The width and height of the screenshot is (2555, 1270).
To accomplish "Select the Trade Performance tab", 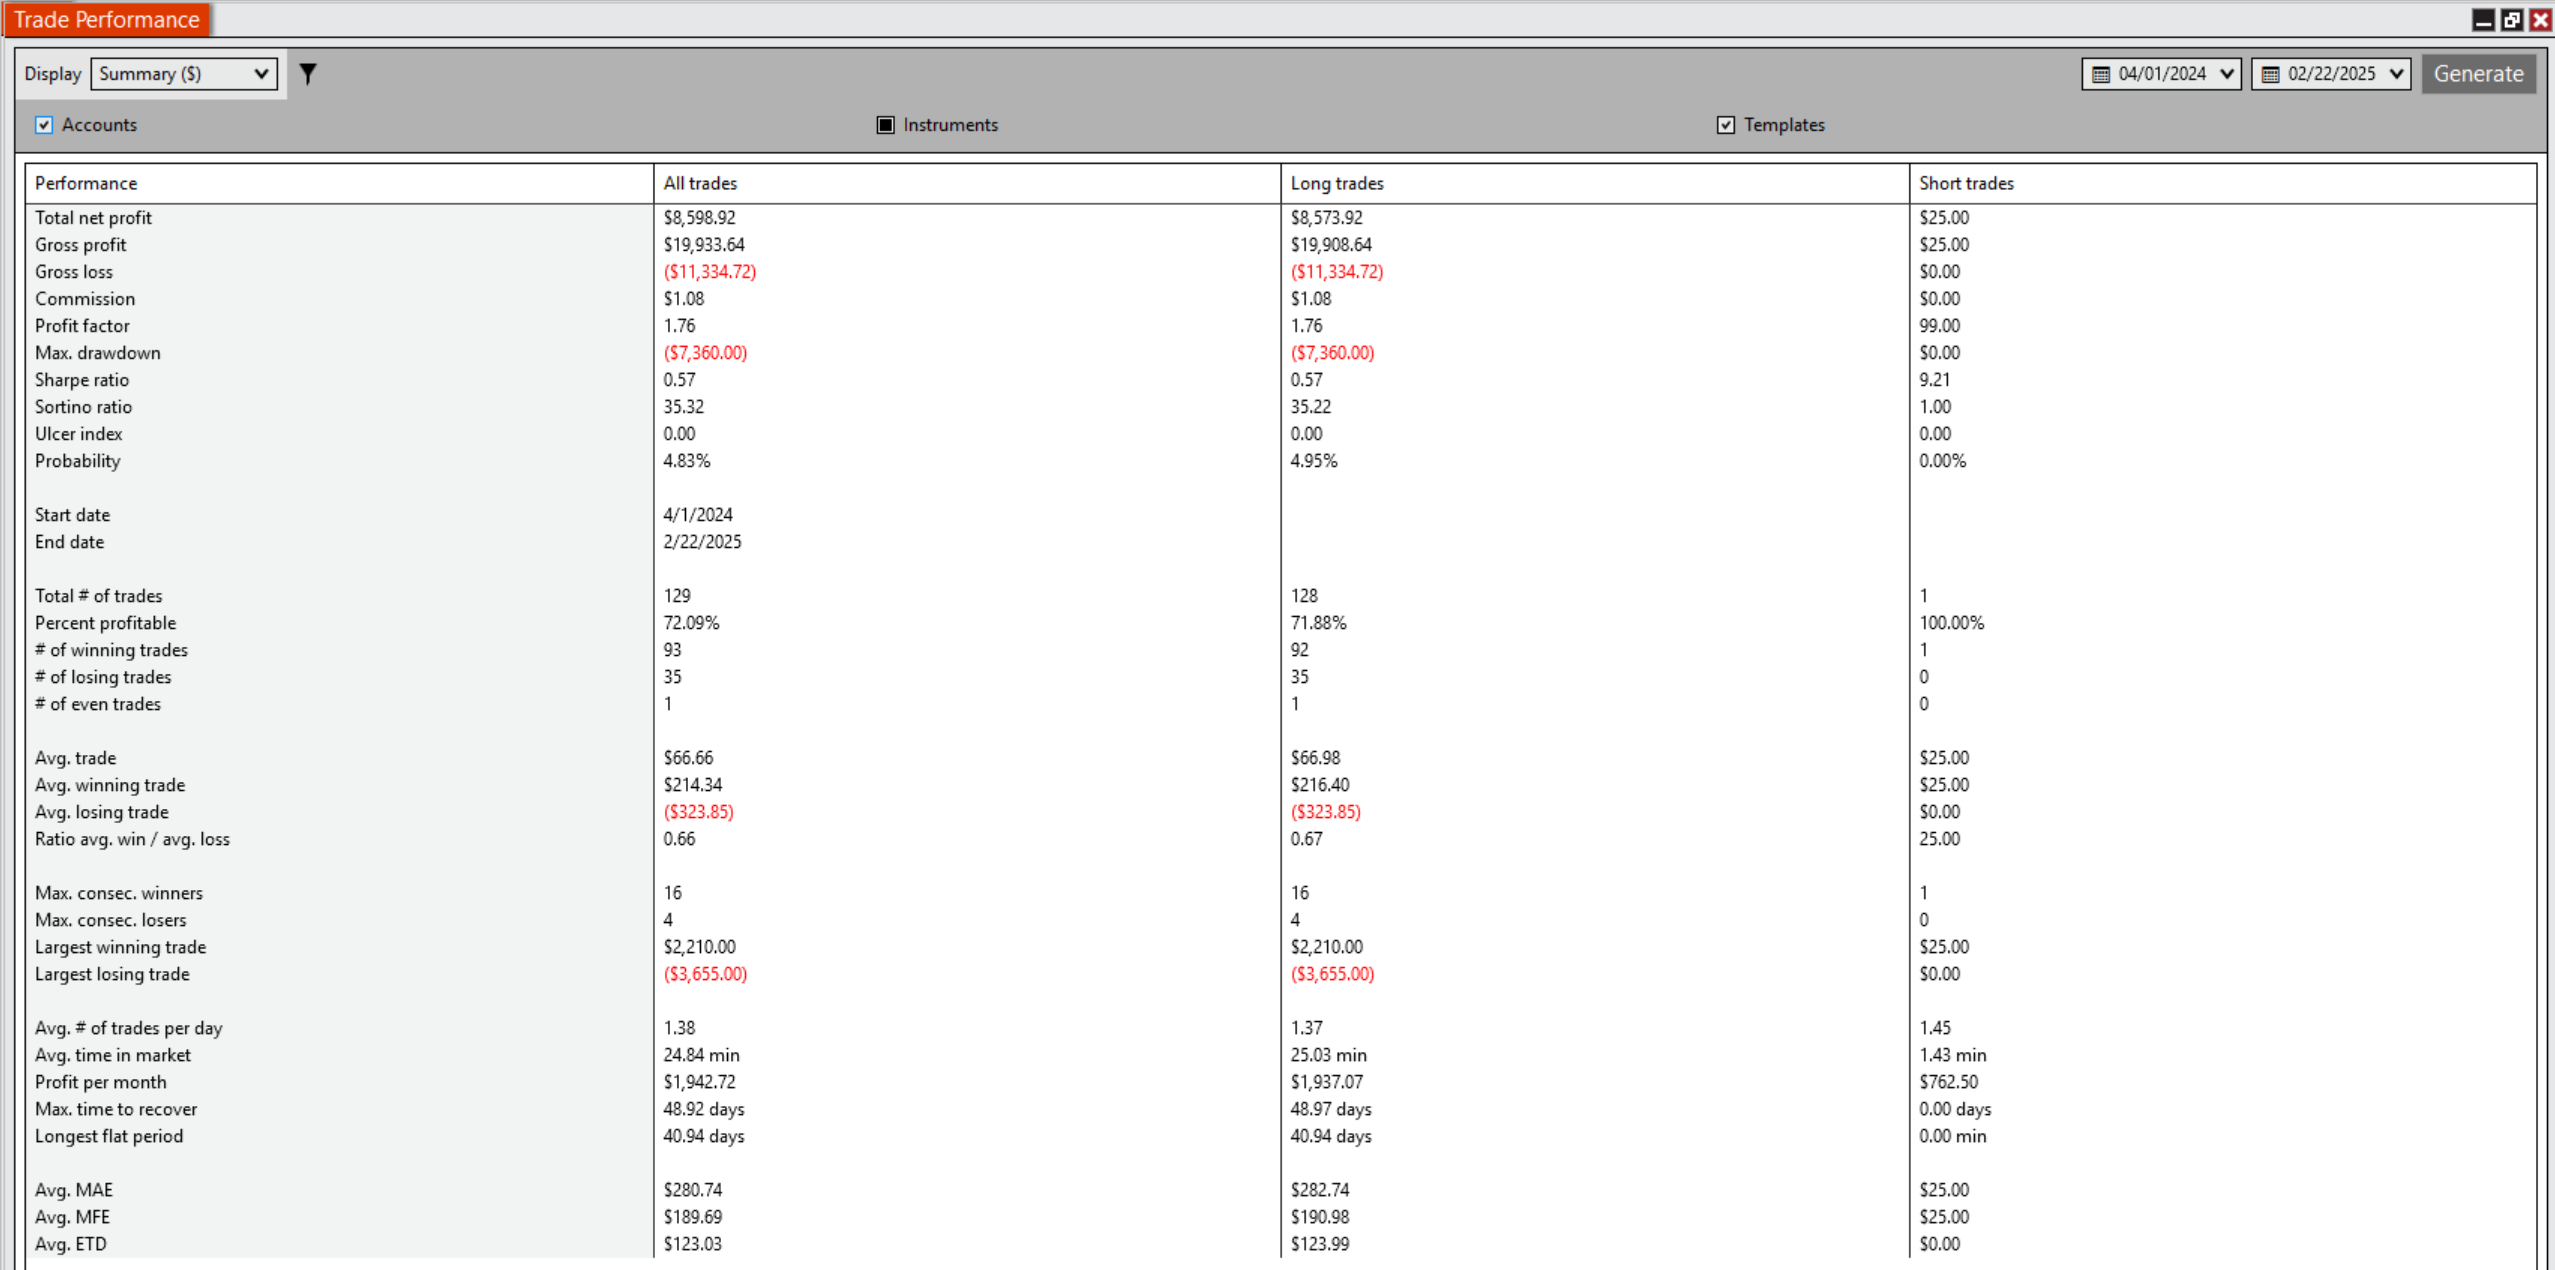I will 107,19.
